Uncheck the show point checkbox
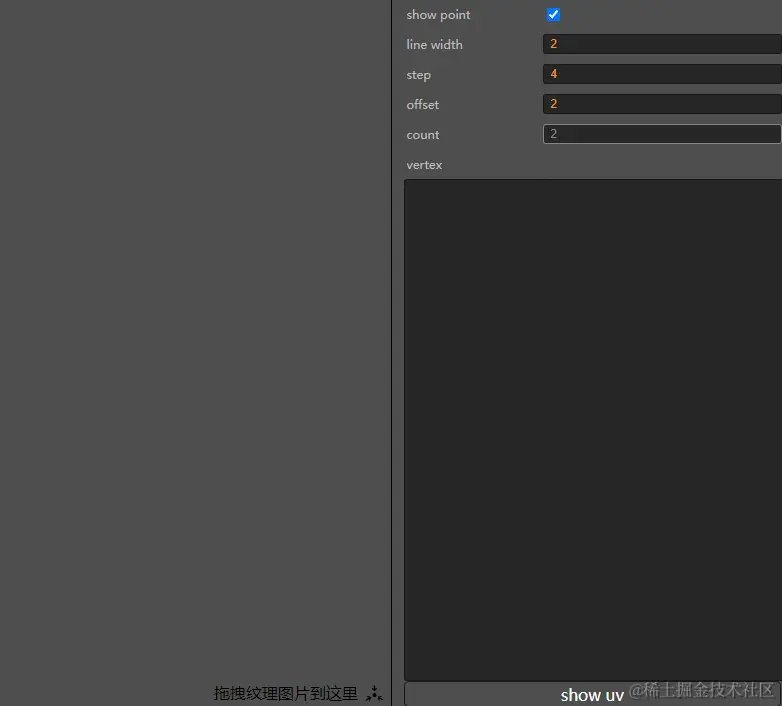The image size is (782, 706). pyautogui.click(x=553, y=14)
